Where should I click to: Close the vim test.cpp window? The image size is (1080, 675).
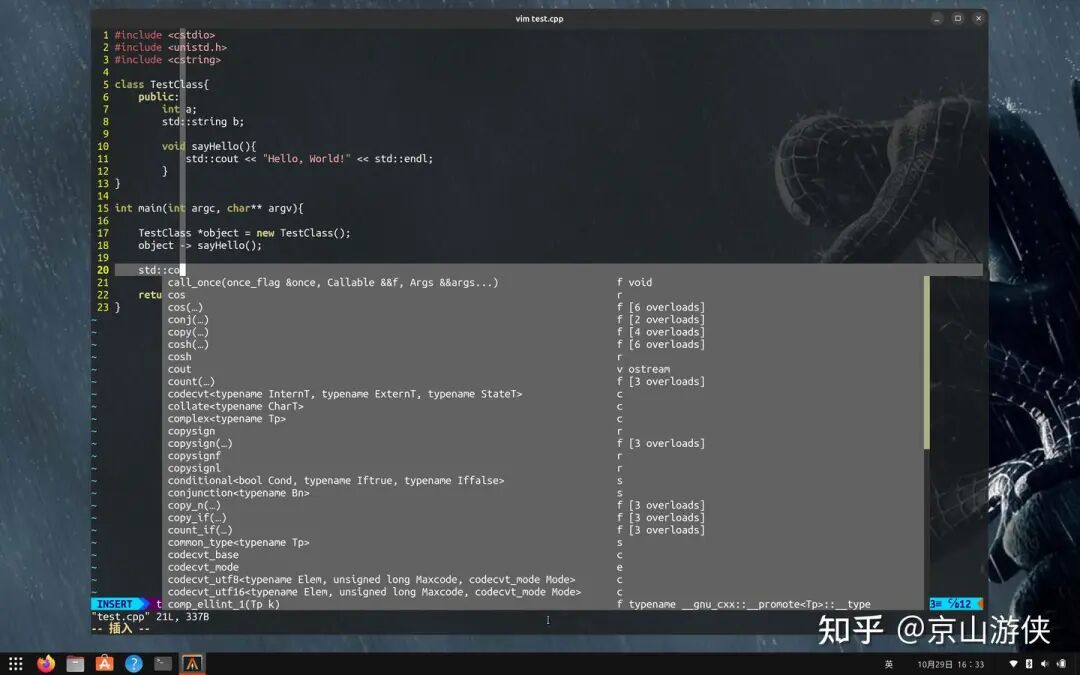click(978, 19)
